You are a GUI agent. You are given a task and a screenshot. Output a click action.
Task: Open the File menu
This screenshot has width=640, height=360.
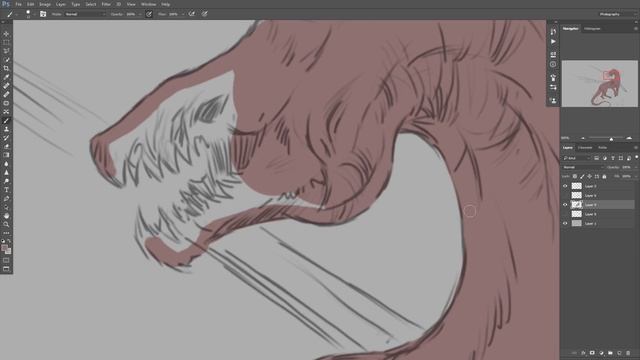18,4
